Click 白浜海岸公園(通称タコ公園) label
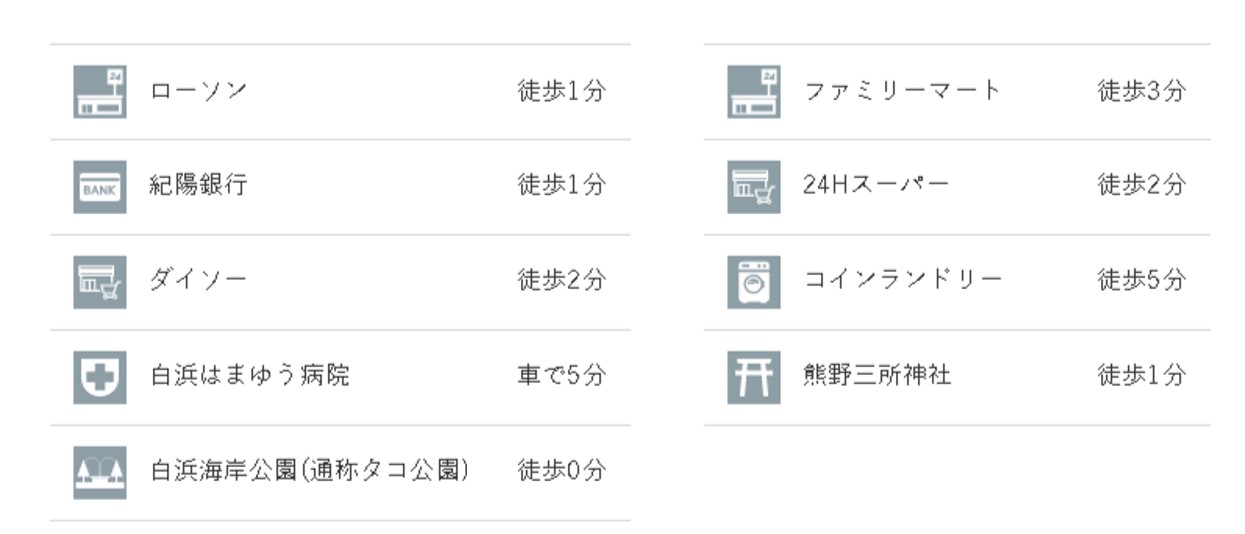 coord(310,471)
